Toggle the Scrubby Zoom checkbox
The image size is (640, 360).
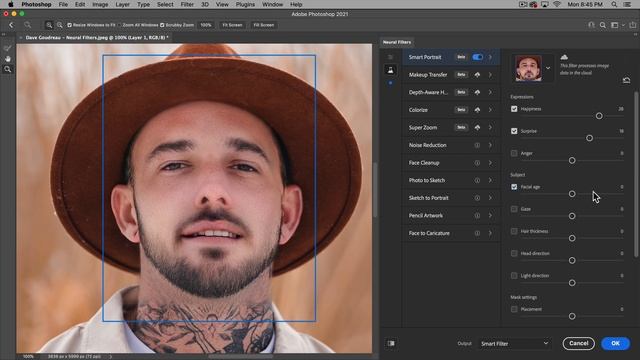(162, 25)
